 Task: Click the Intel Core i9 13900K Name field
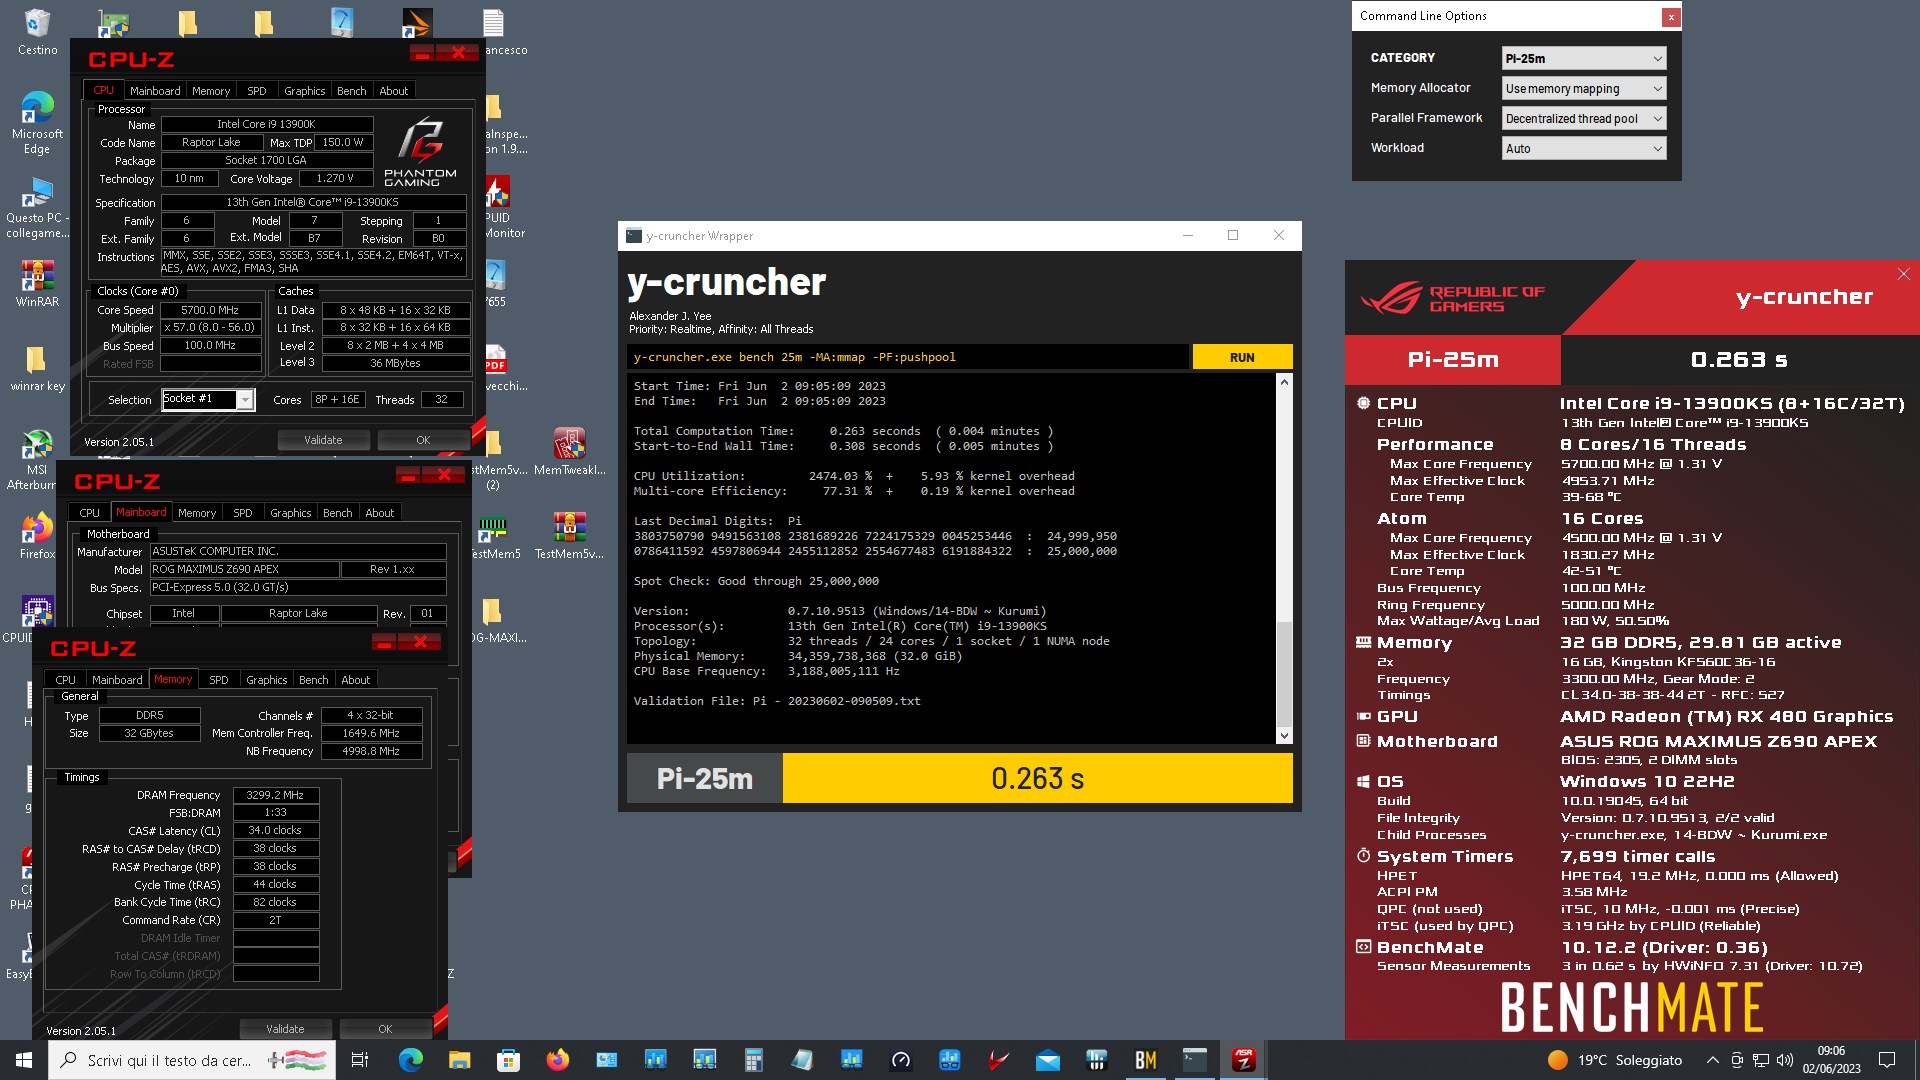tap(266, 124)
